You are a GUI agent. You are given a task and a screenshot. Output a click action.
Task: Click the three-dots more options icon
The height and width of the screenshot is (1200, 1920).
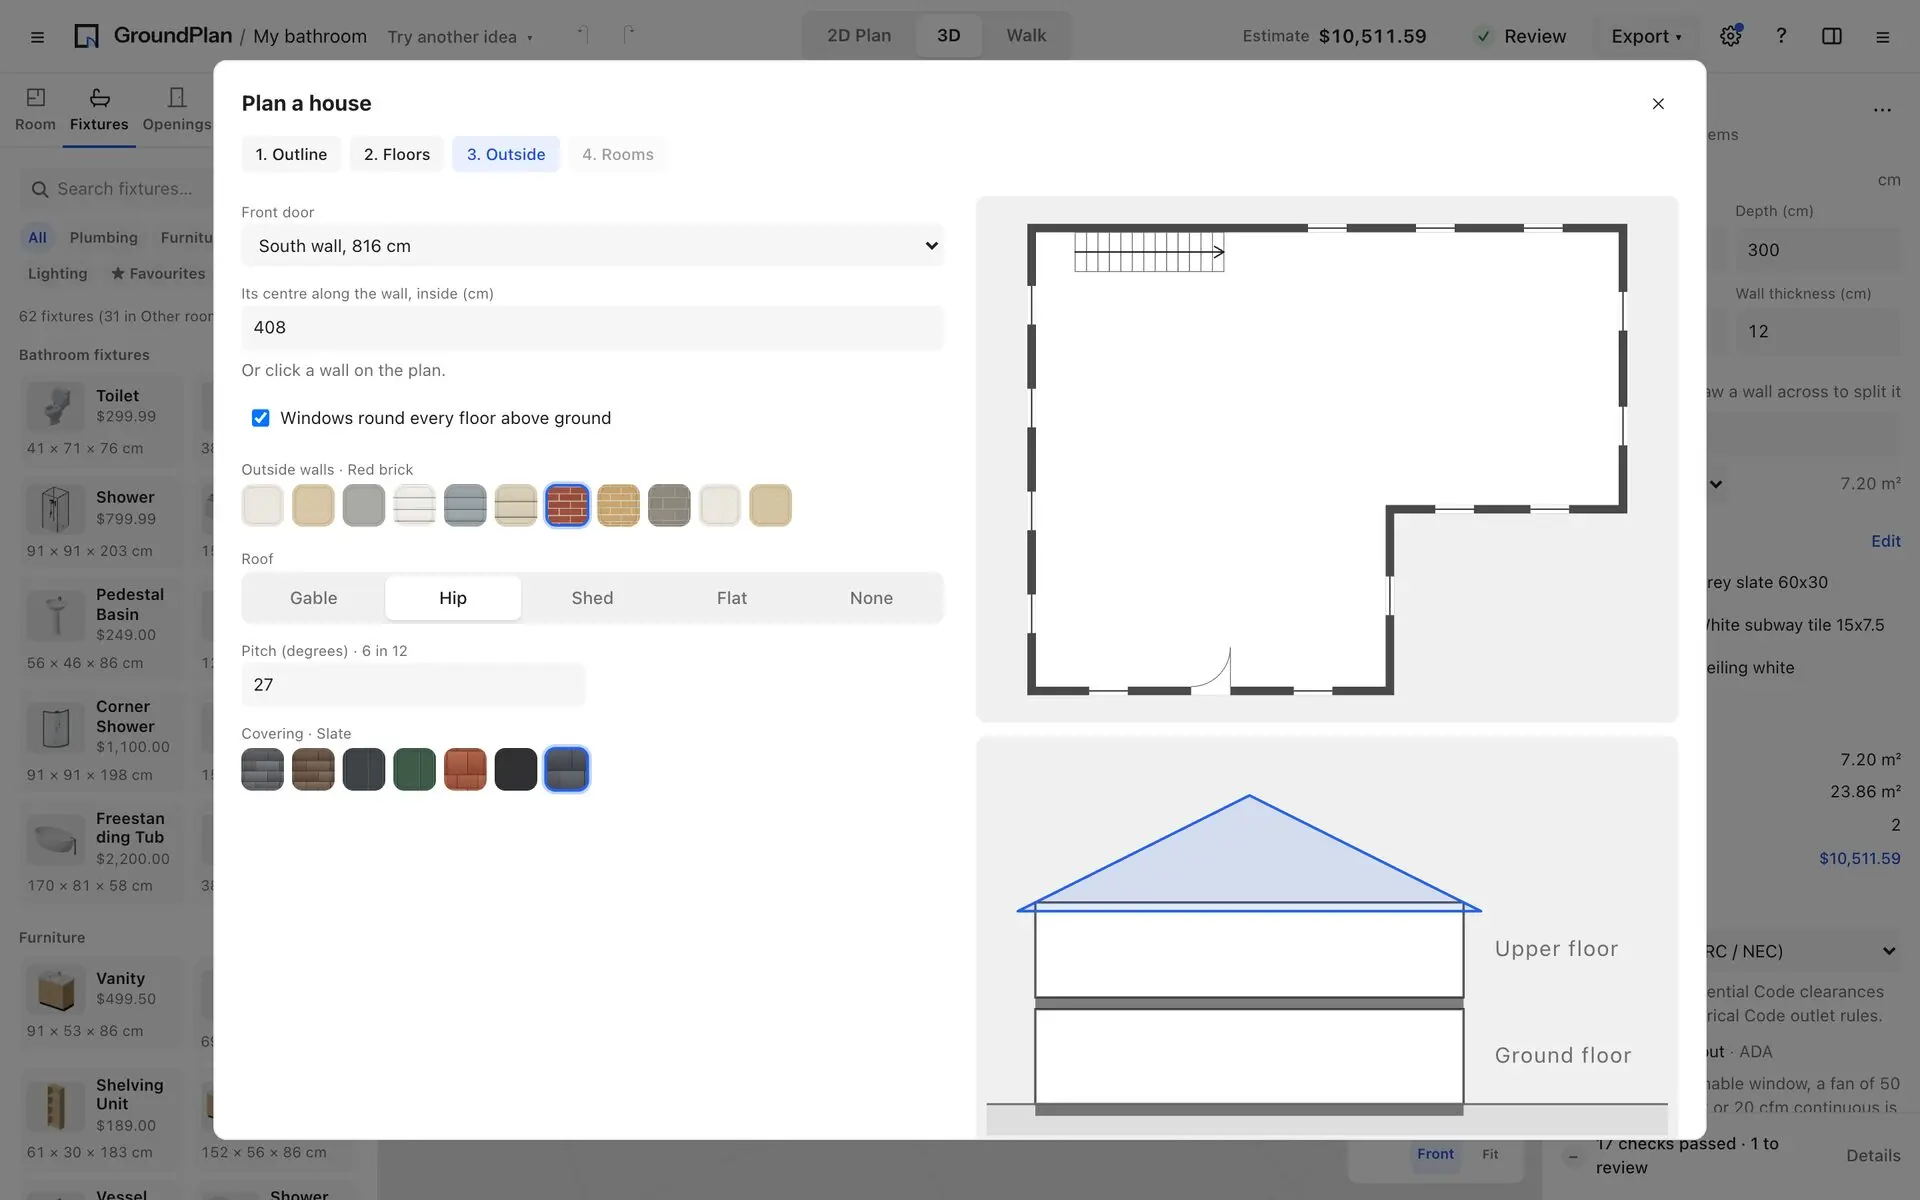tap(1882, 110)
